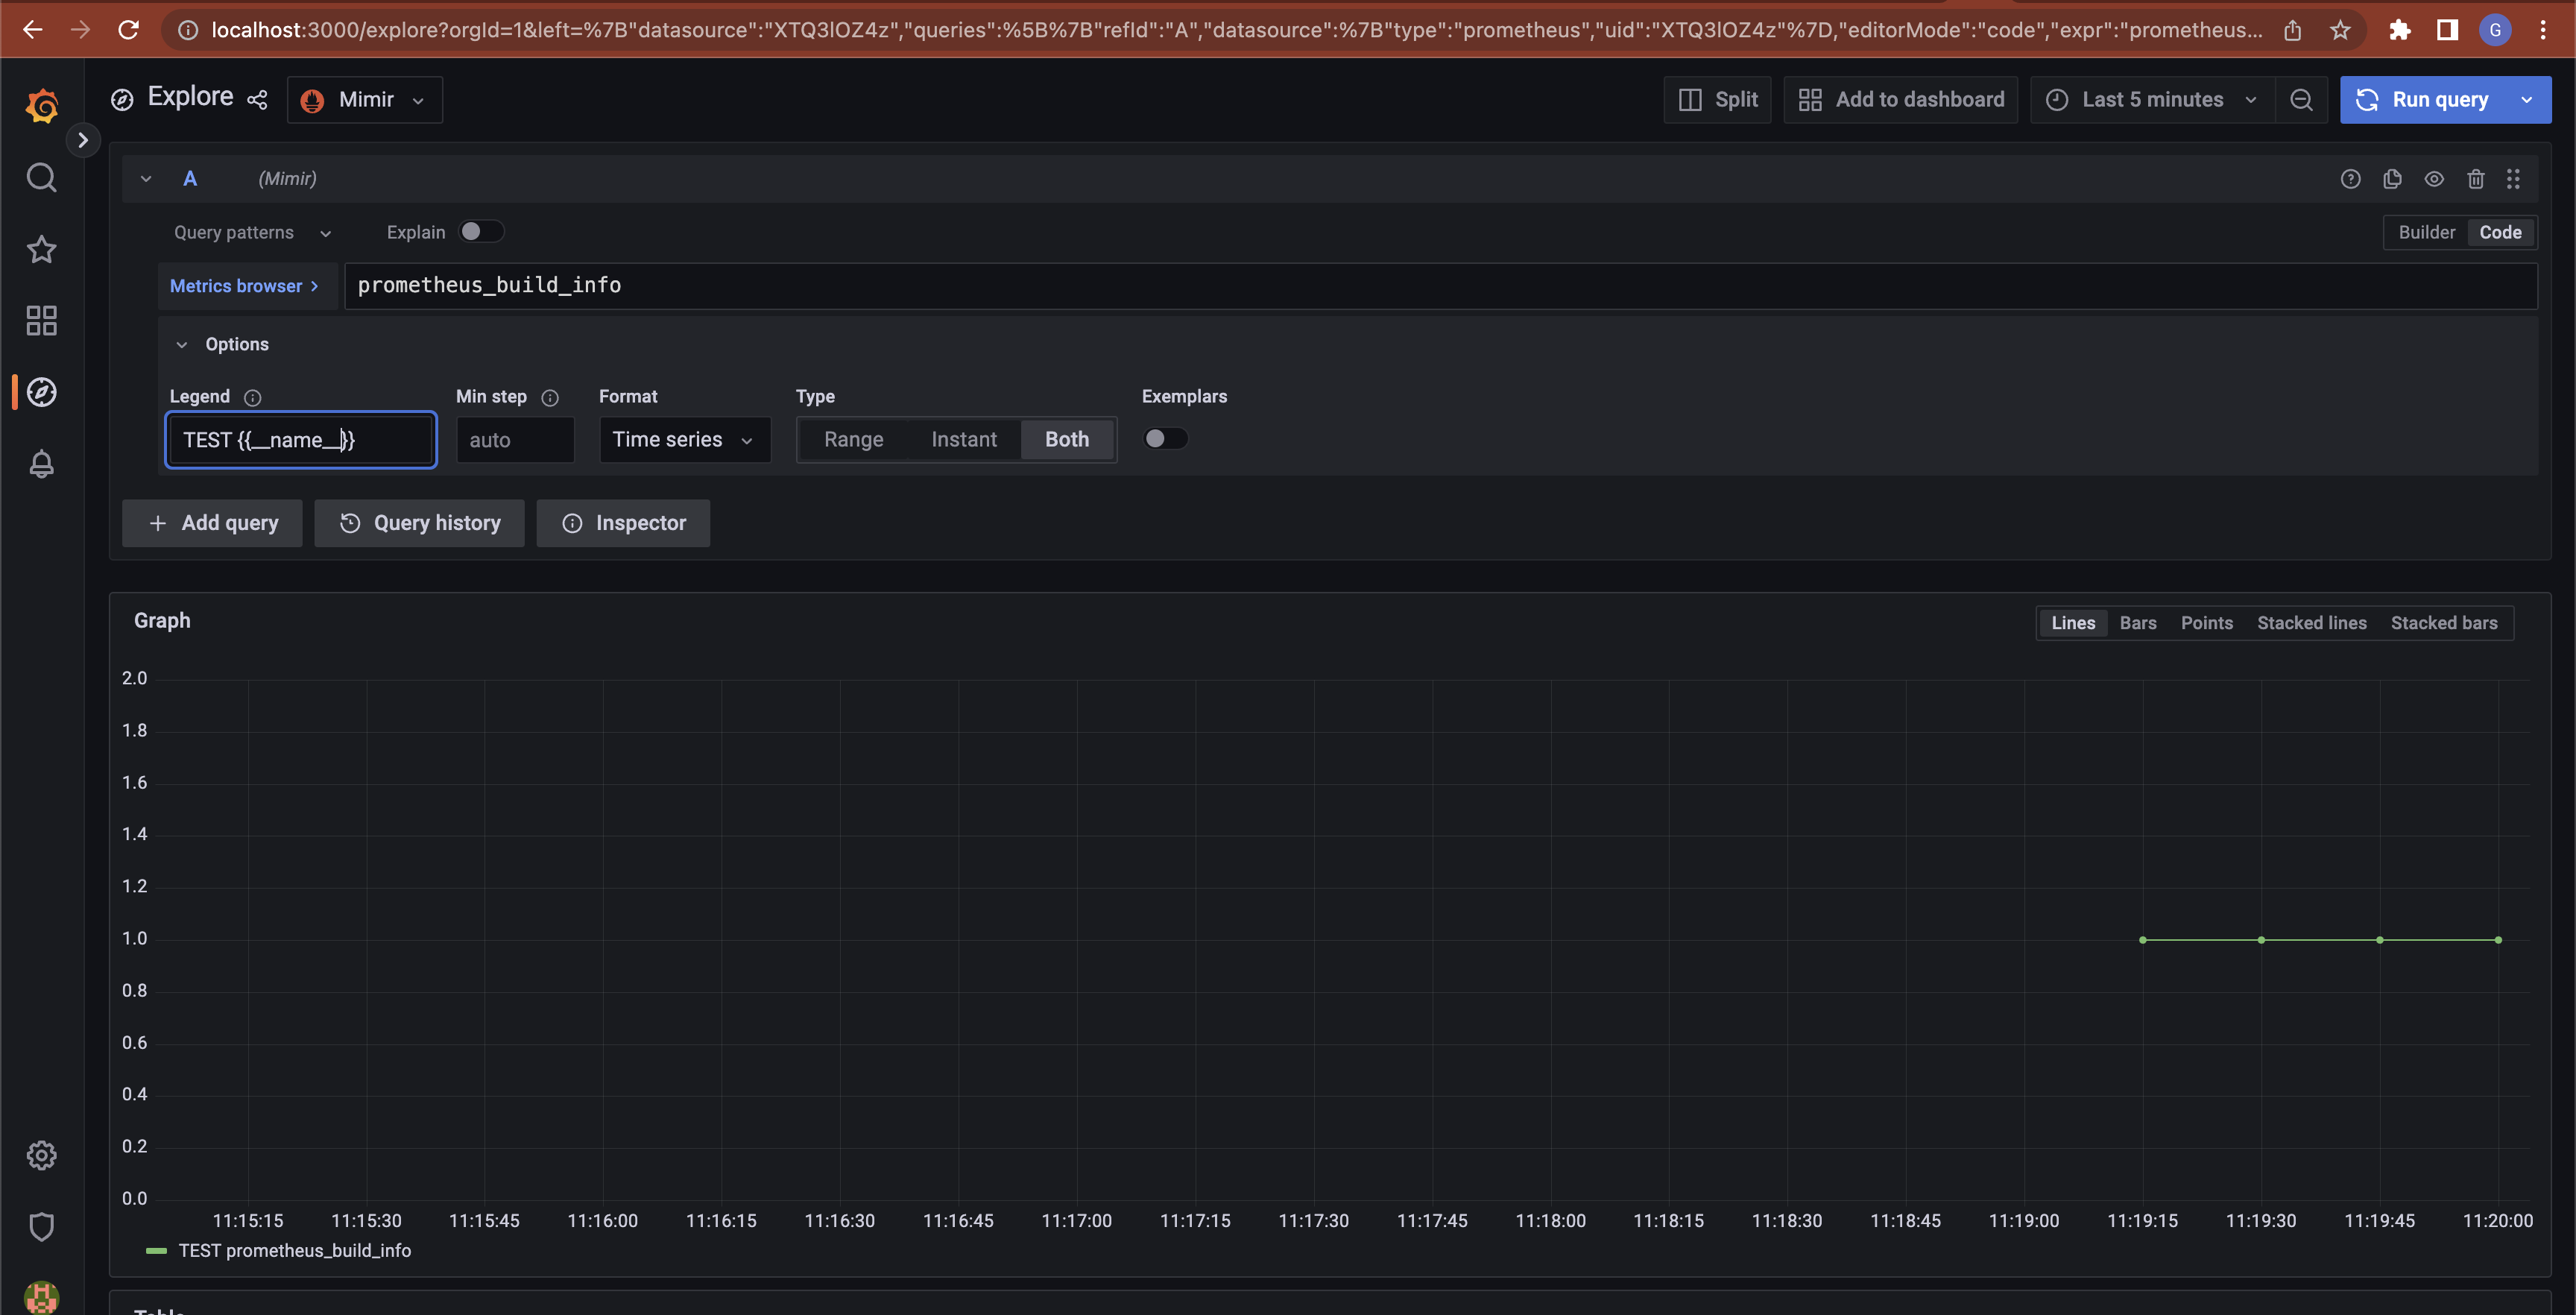Open Alerting bell icon in sidebar

pyautogui.click(x=41, y=464)
